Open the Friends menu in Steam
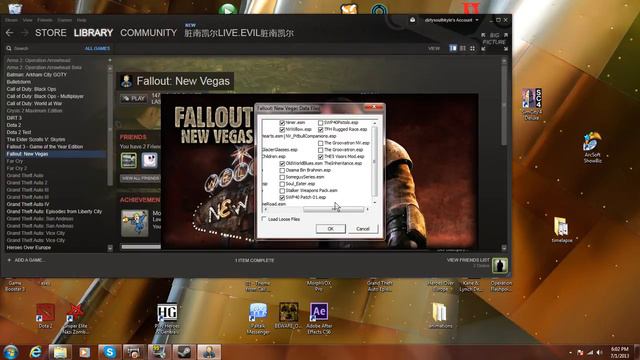Image resolution: width=640 pixels, height=360 pixels. click(x=45, y=20)
